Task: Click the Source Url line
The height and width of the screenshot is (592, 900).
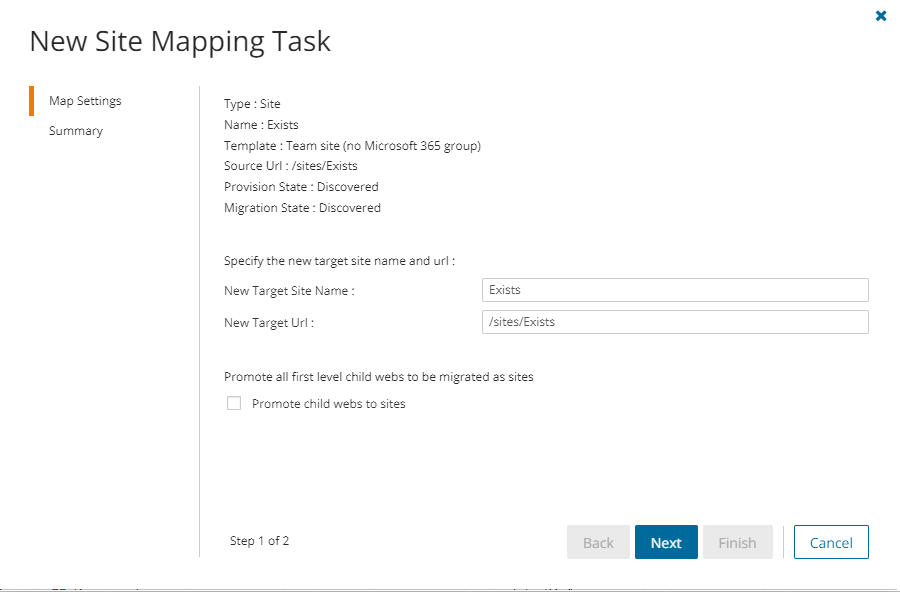Action: click(291, 166)
